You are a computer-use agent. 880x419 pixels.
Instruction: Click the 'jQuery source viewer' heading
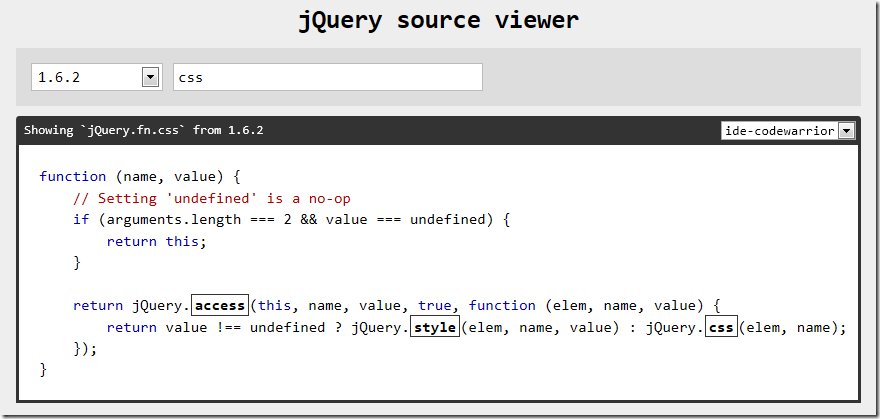438,21
